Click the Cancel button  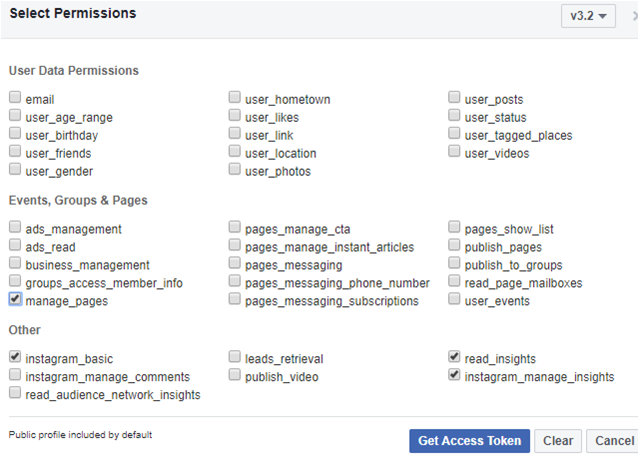614,441
